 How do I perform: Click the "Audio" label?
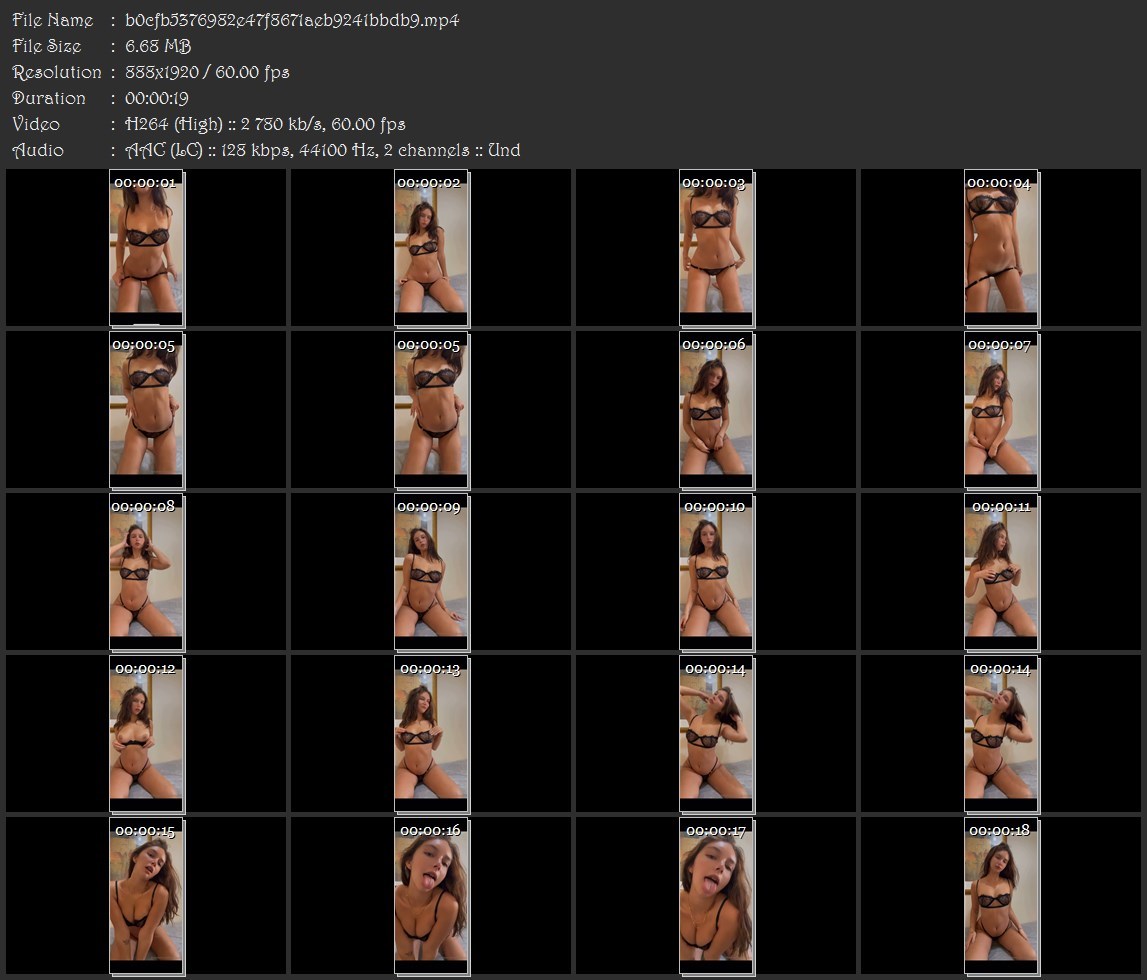click(38, 150)
